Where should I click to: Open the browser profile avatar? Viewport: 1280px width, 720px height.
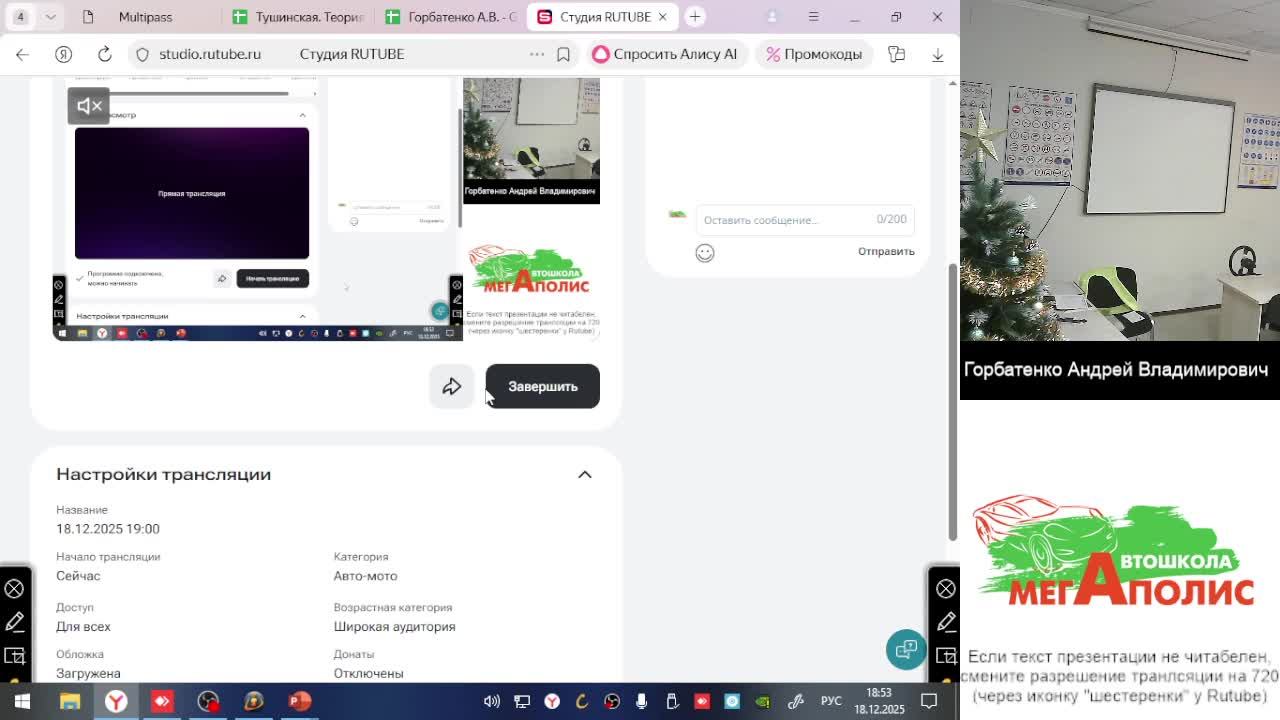click(772, 17)
